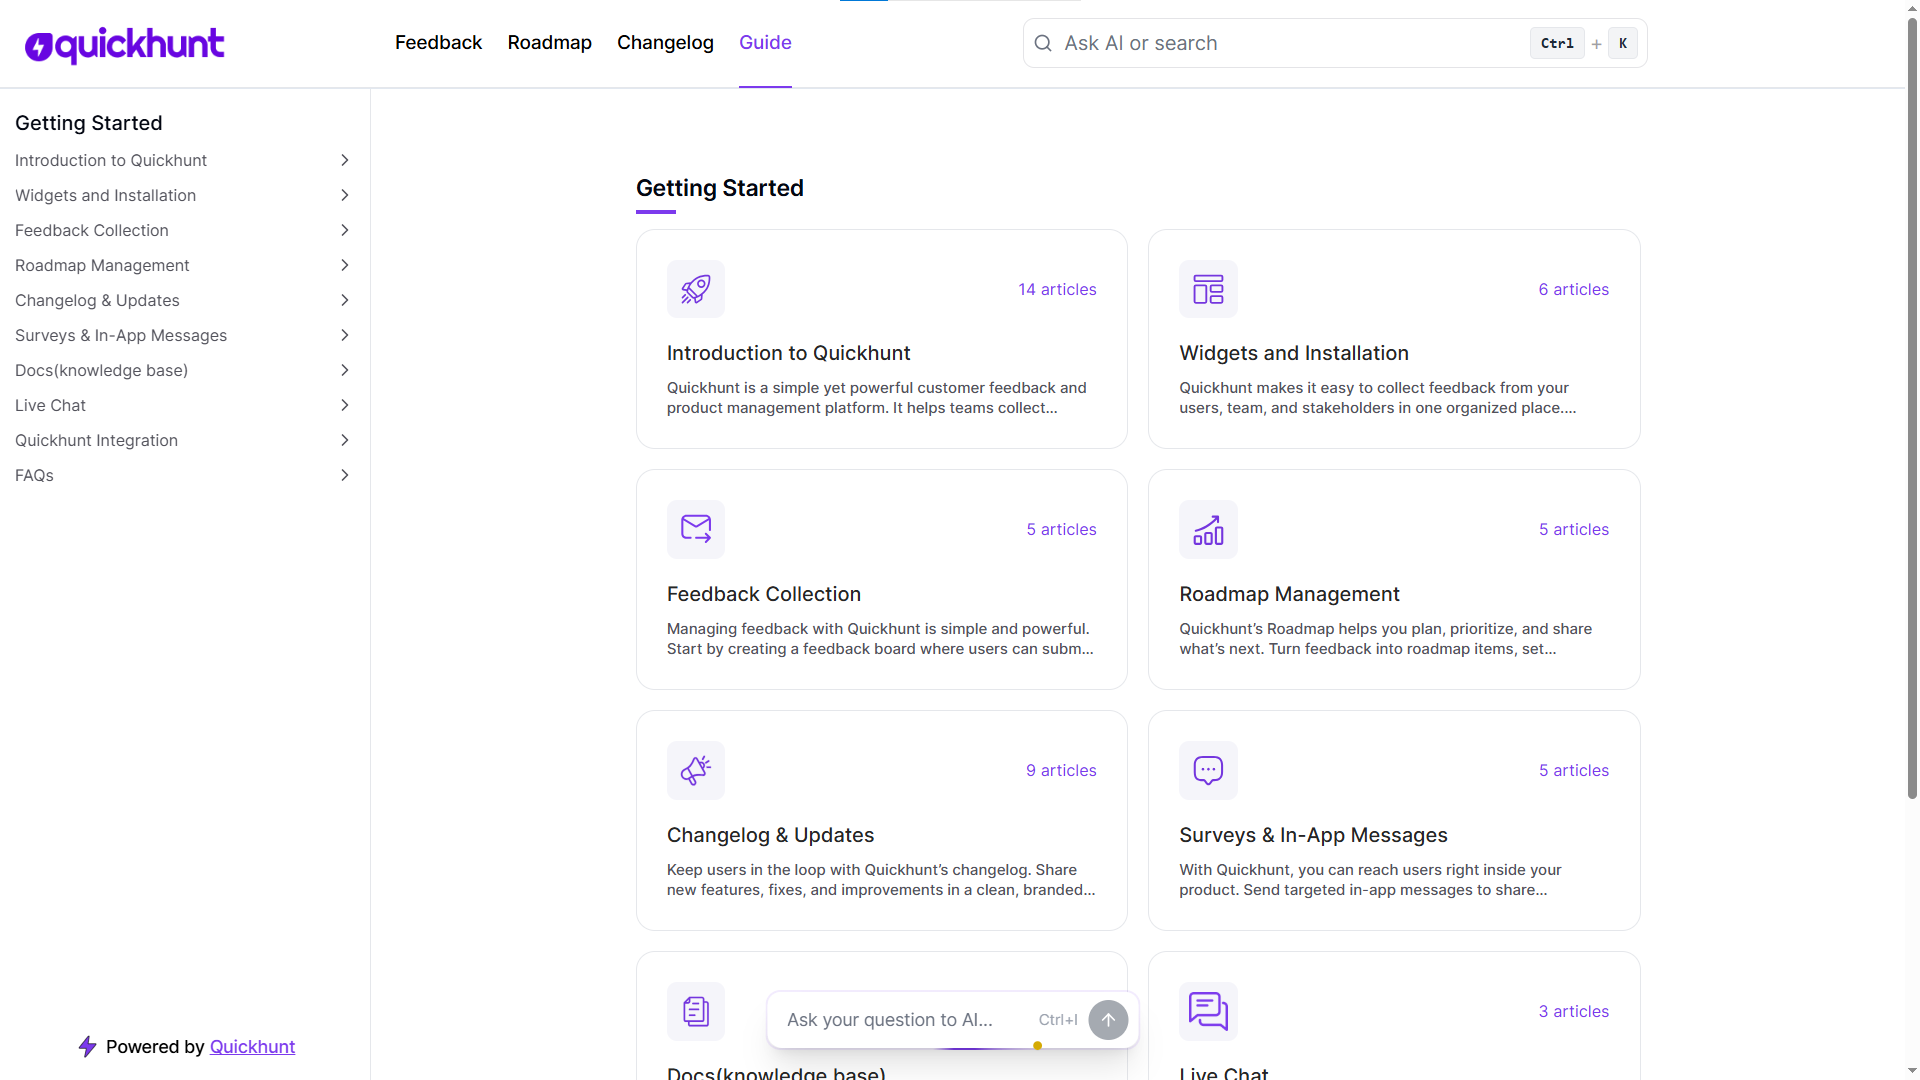The image size is (1920, 1080).
Task: Open Feedback Collection sidebar item
Action: point(92,230)
